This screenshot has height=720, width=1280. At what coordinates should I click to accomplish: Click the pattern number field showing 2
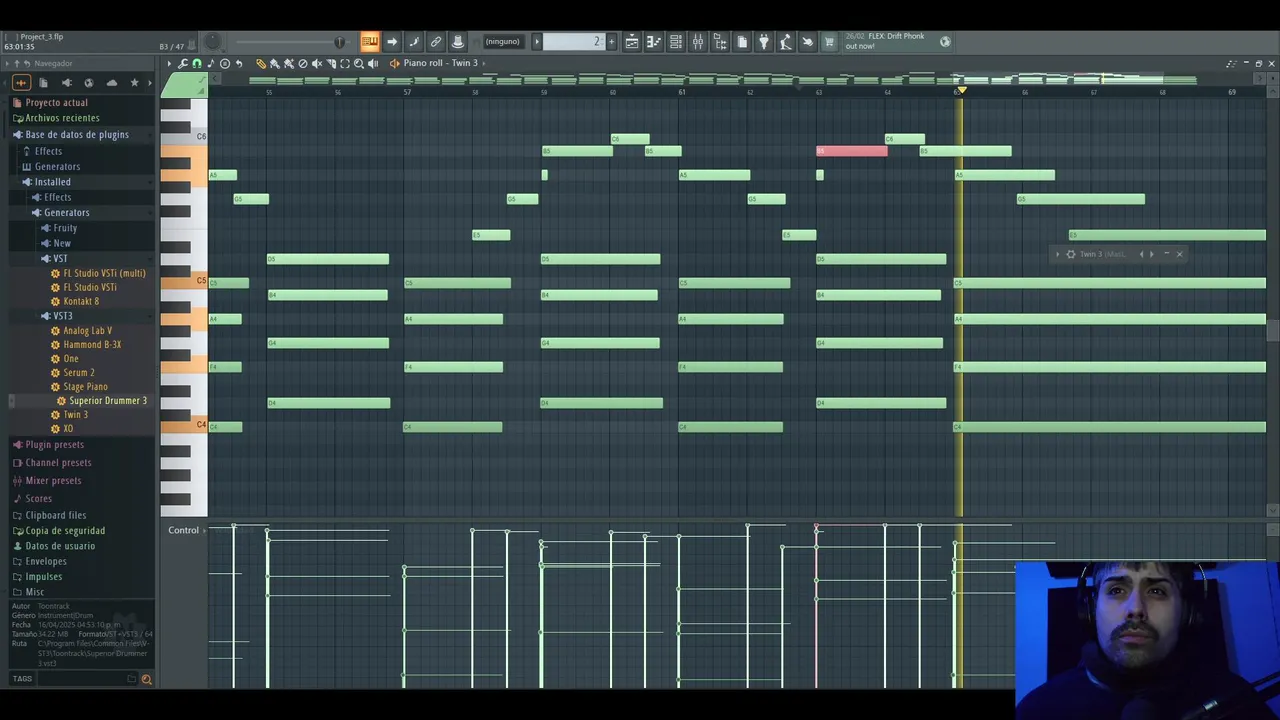[x=572, y=41]
